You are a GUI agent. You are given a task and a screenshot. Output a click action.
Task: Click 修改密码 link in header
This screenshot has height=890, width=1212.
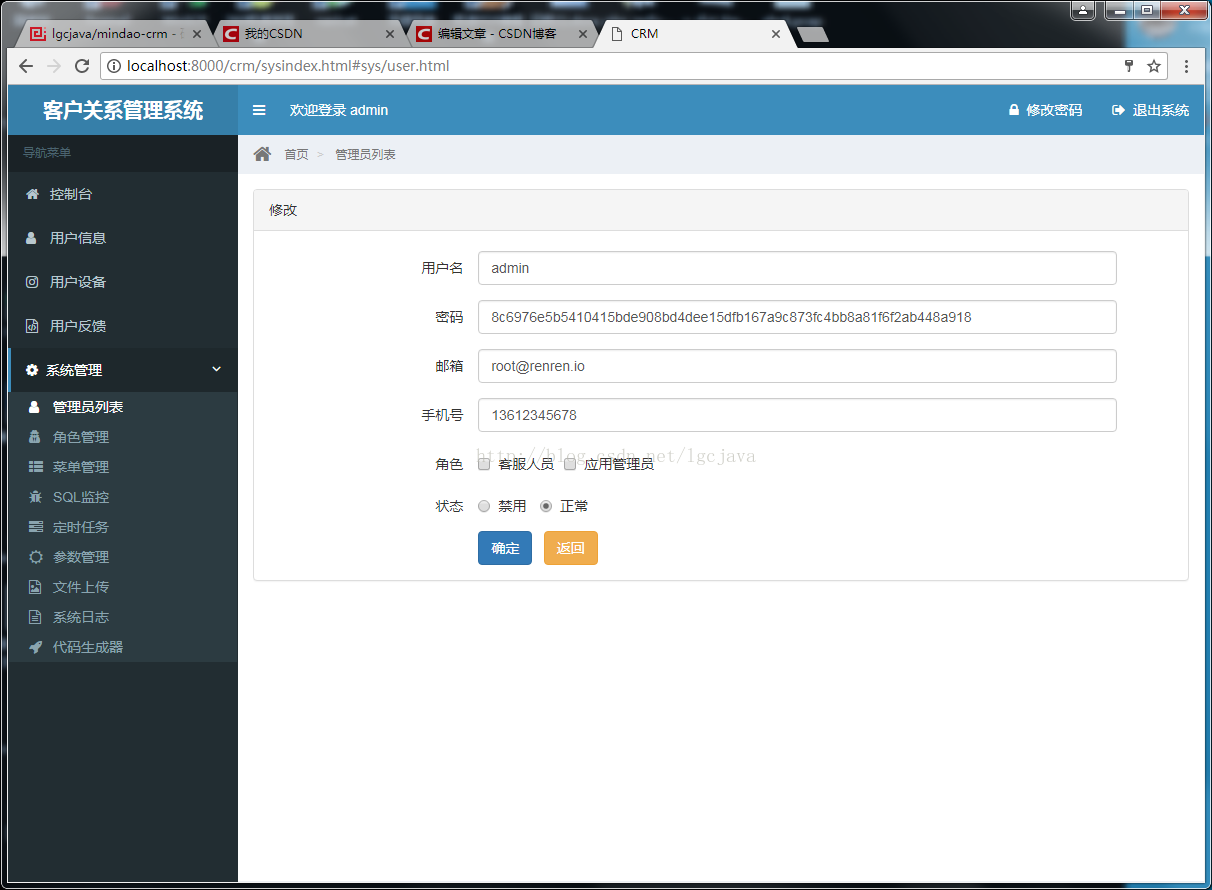1054,110
